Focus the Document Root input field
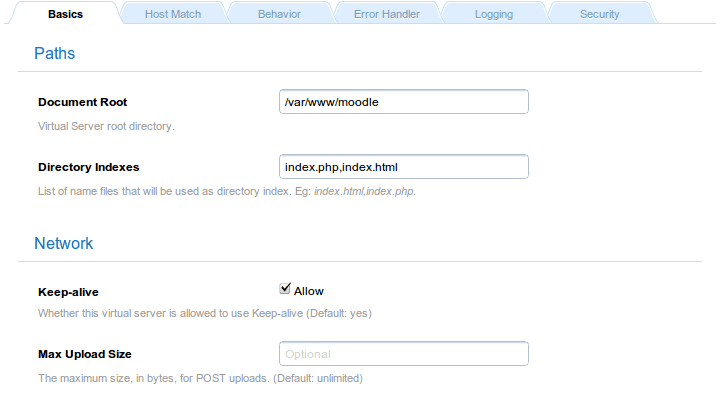The width and height of the screenshot is (720, 400). point(403,102)
